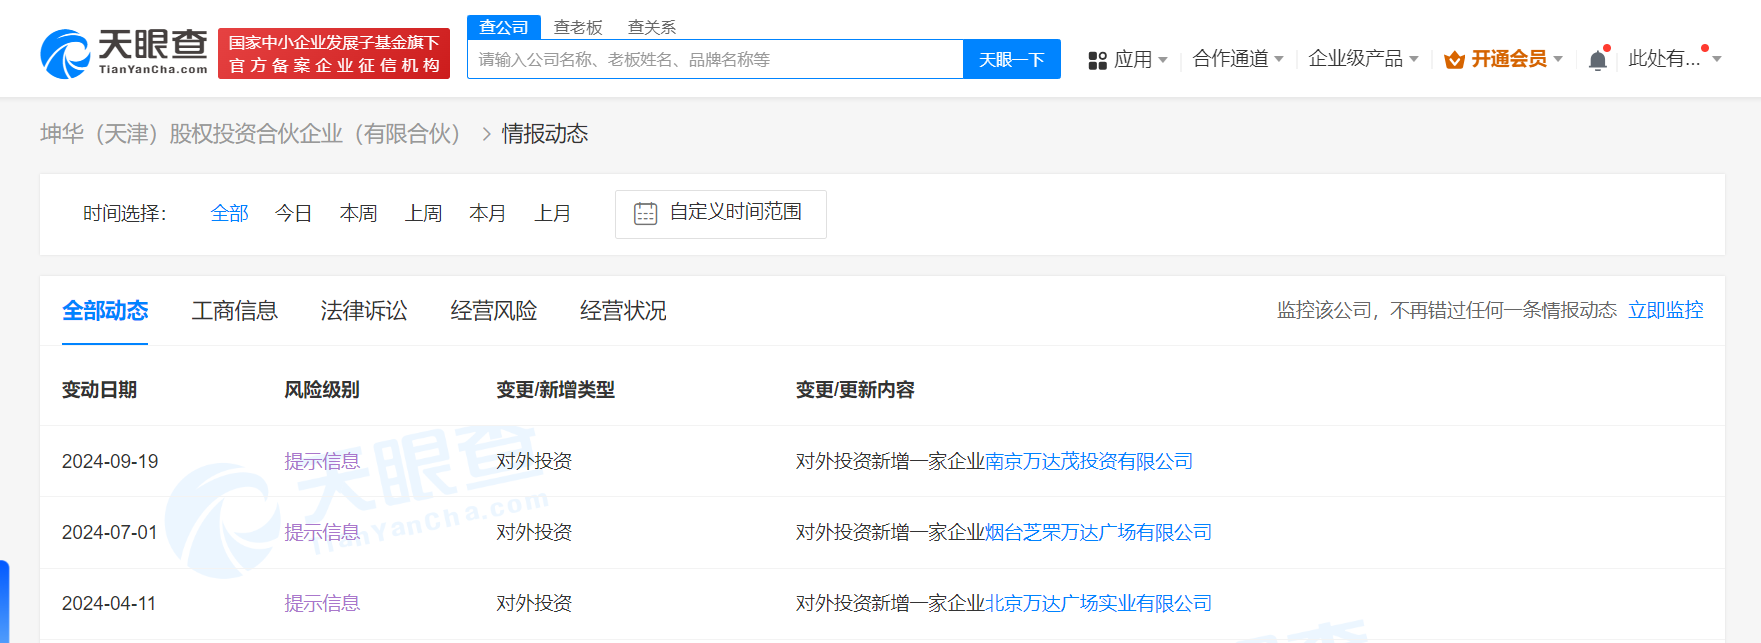Click the apps grid icon
The height and width of the screenshot is (643, 1761).
pos(1097,60)
